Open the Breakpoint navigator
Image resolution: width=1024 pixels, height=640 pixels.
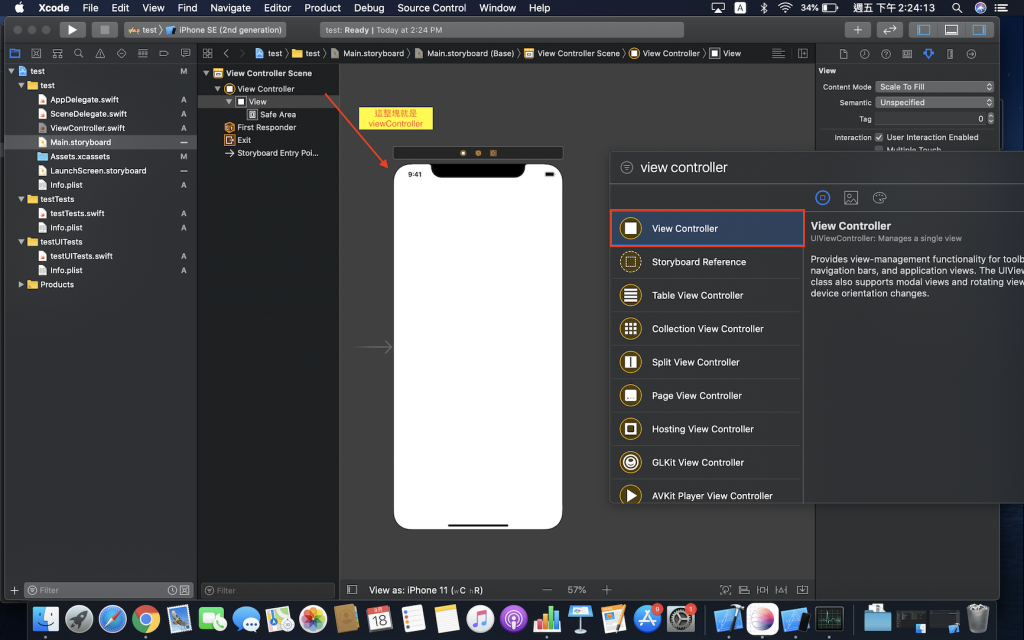click(164, 54)
